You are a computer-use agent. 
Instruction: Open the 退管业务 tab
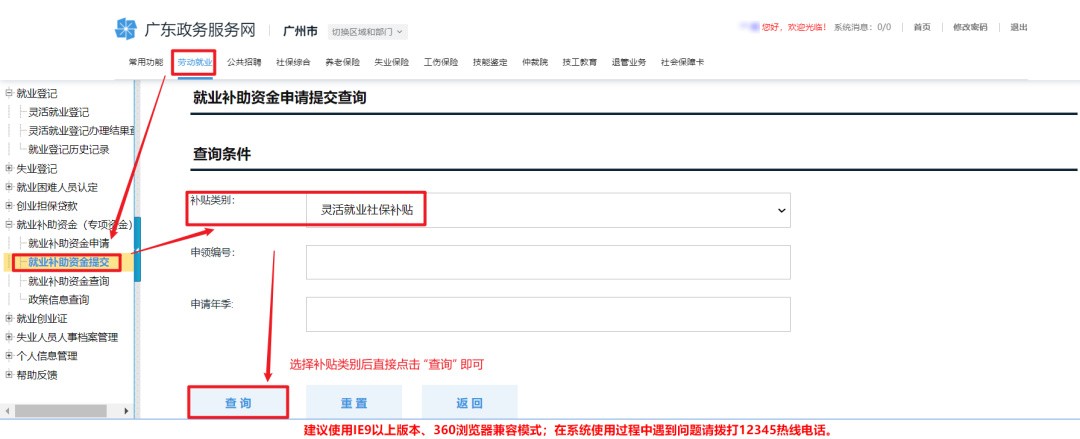[629, 62]
